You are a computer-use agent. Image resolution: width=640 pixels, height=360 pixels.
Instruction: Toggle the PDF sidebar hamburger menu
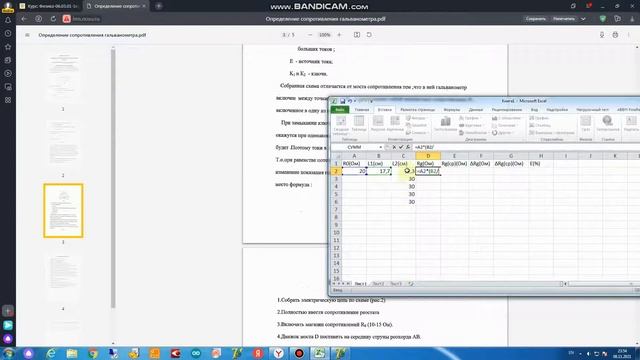point(27,35)
